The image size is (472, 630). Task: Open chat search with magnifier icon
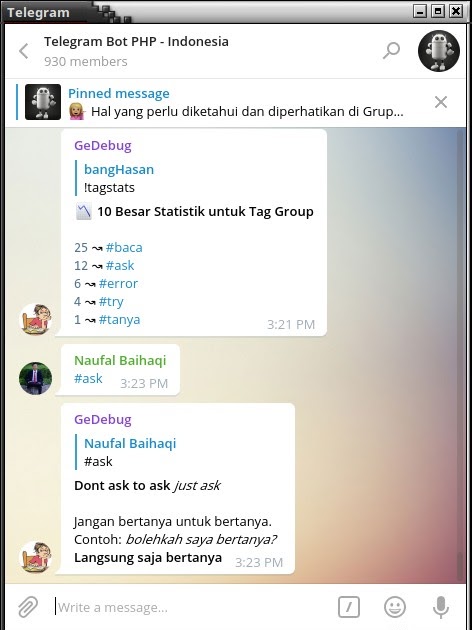click(391, 51)
